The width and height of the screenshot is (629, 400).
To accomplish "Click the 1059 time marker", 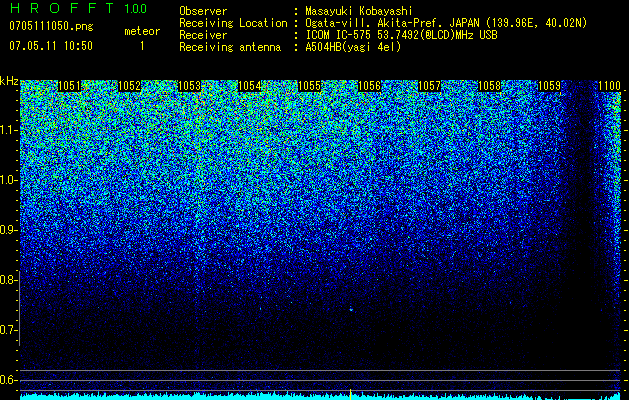I will click(x=549, y=86).
